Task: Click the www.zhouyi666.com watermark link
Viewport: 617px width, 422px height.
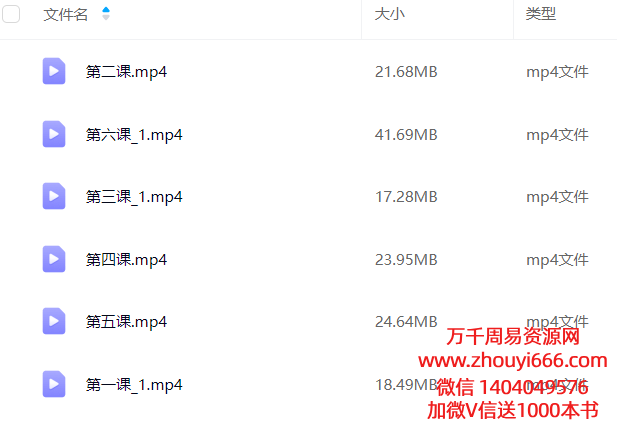Action: [513, 361]
